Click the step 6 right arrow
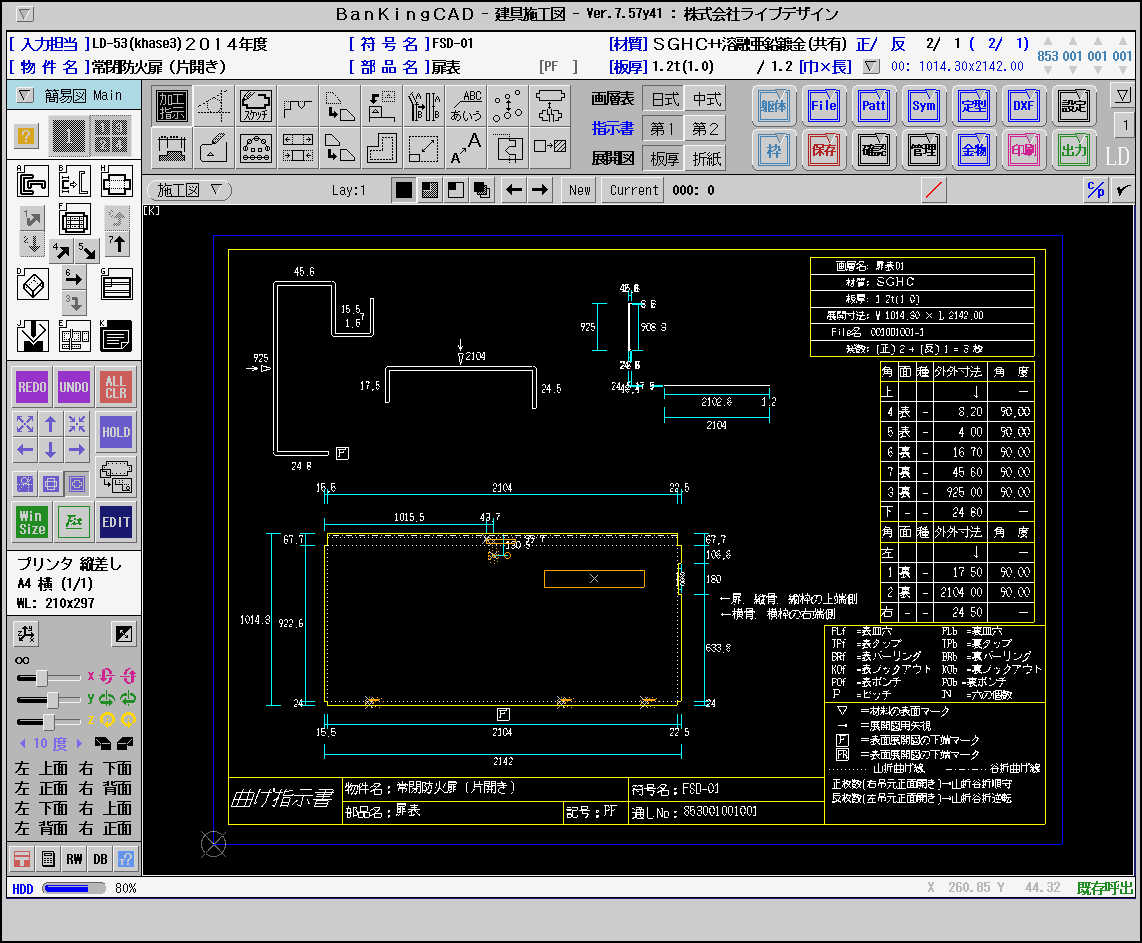 pos(74,277)
